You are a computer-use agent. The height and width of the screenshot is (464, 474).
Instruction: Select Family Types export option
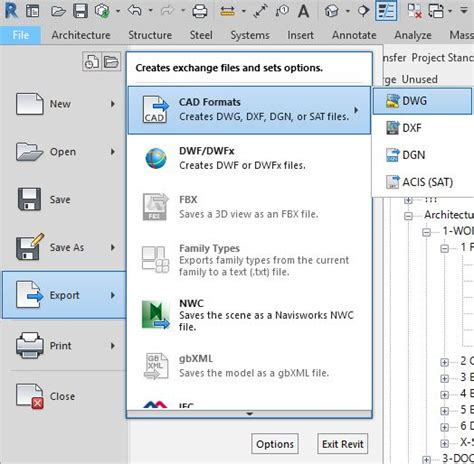point(249,260)
